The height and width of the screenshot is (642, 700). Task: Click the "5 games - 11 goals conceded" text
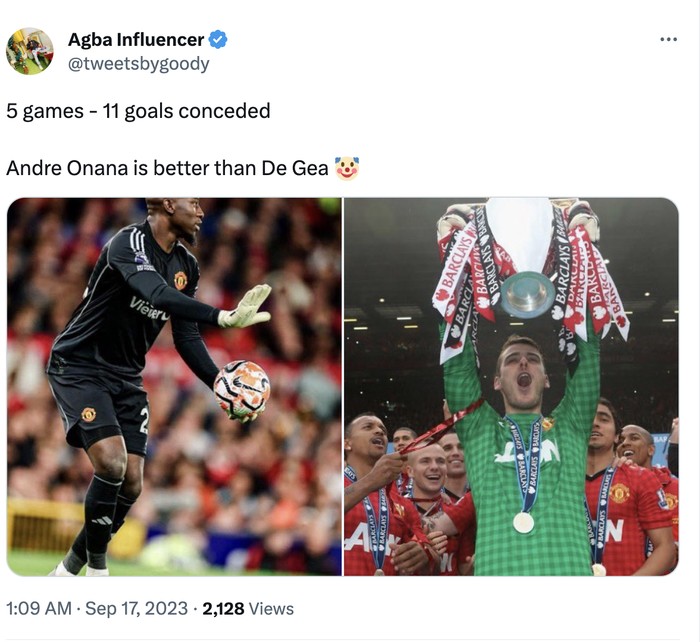[x=138, y=111]
